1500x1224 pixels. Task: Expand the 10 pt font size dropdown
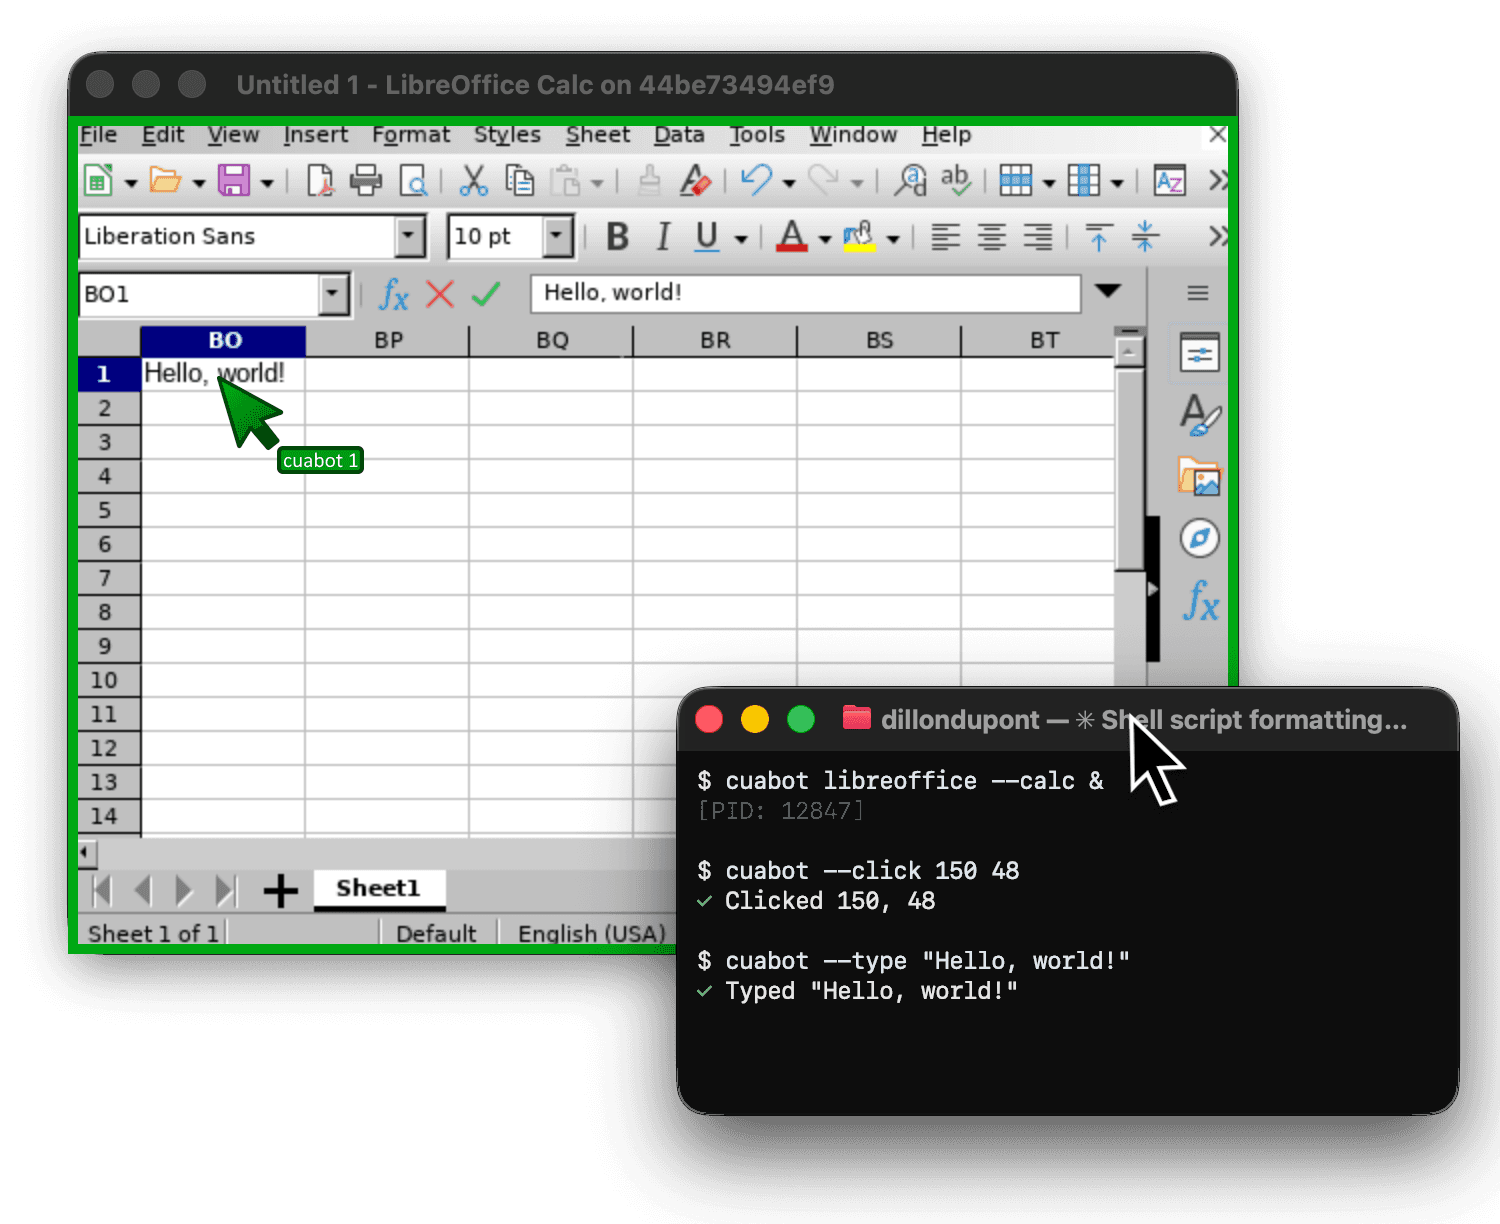click(557, 237)
